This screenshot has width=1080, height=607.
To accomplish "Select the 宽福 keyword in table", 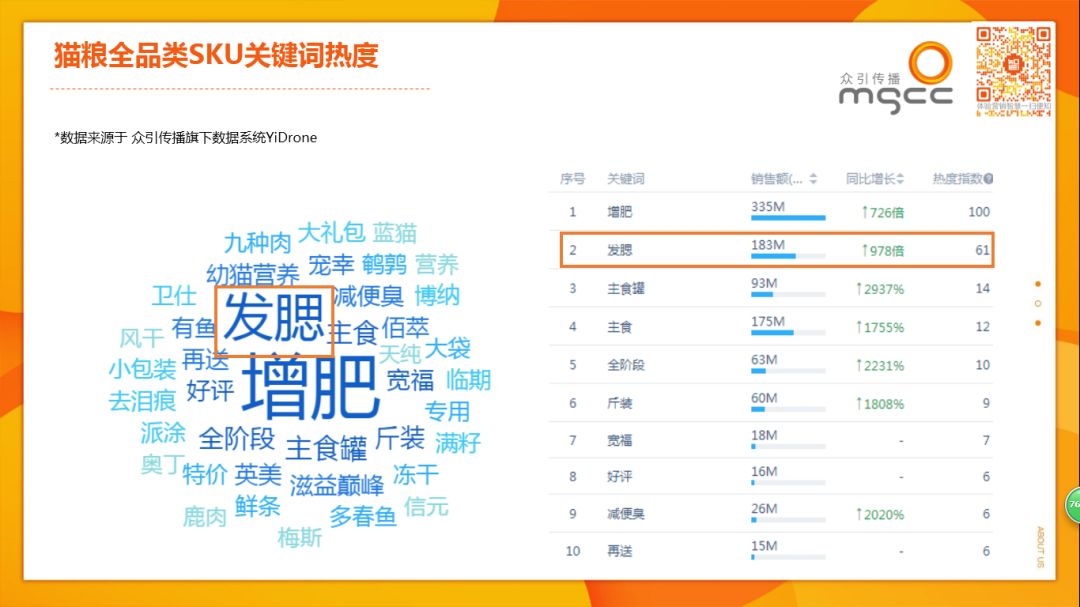I will [619, 440].
